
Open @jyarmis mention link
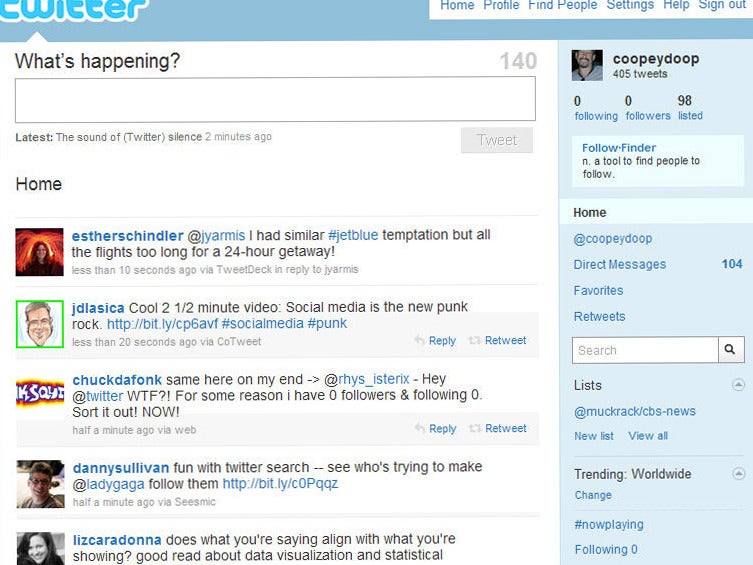(216, 236)
